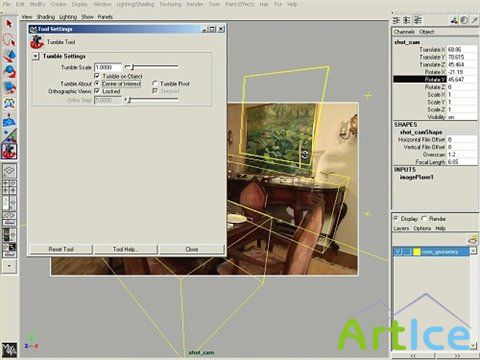Choose the Move tool cone icon
The height and width of the screenshot is (360, 480).
[x=9, y=56]
